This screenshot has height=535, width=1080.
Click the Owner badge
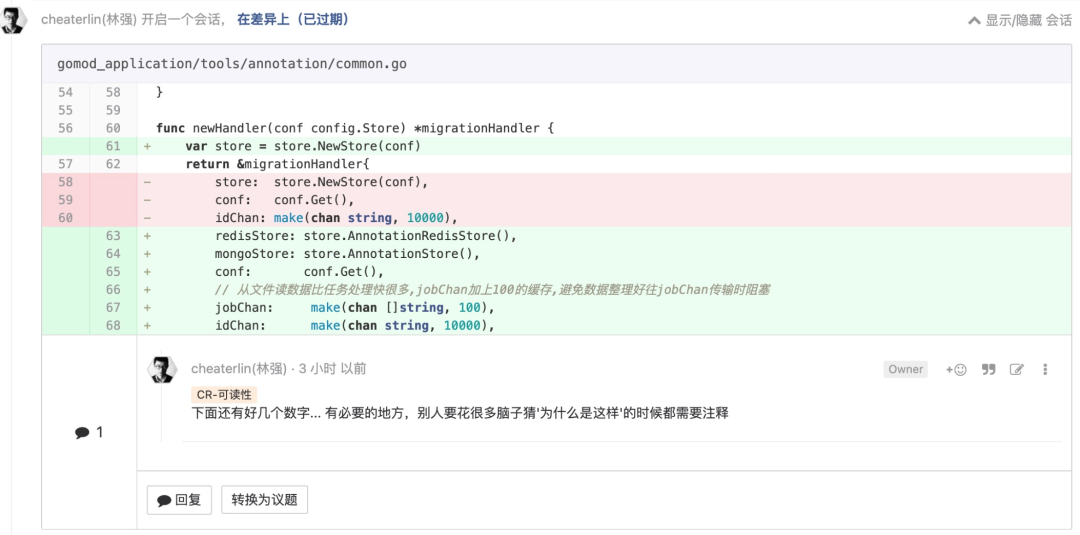[x=905, y=369]
